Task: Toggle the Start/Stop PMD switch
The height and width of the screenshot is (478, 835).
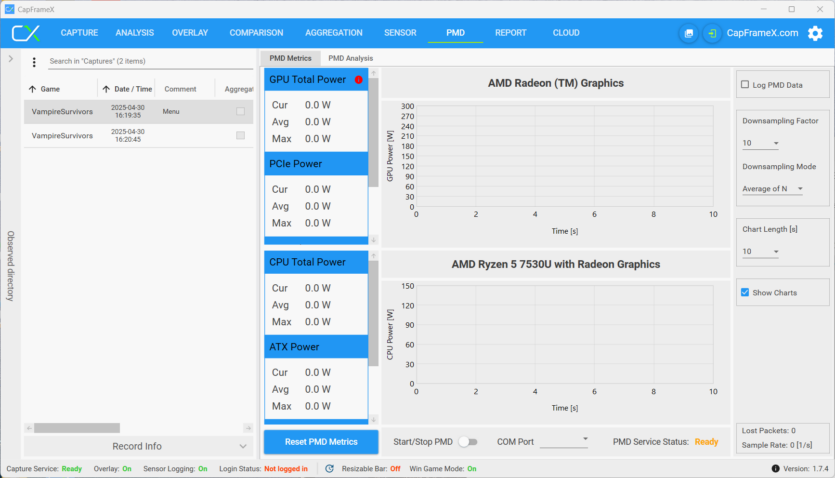Action: (468, 442)
